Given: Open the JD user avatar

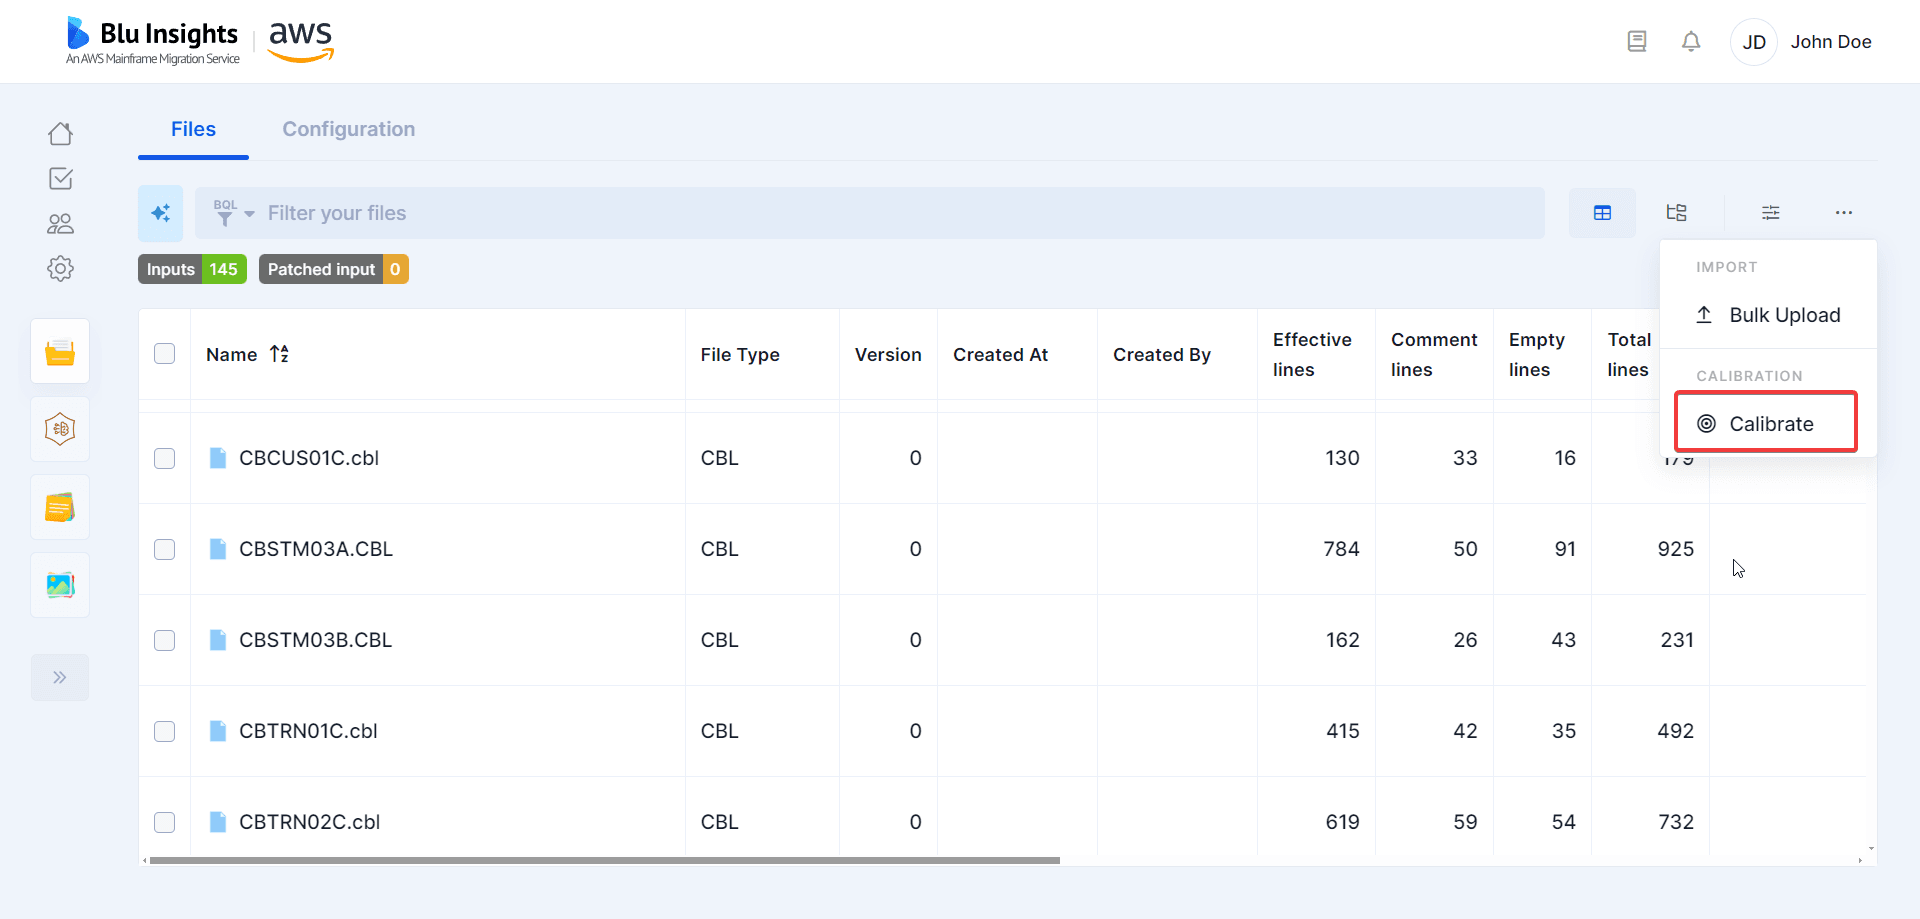Looking at the screenshot, I should pos(1754,42).
